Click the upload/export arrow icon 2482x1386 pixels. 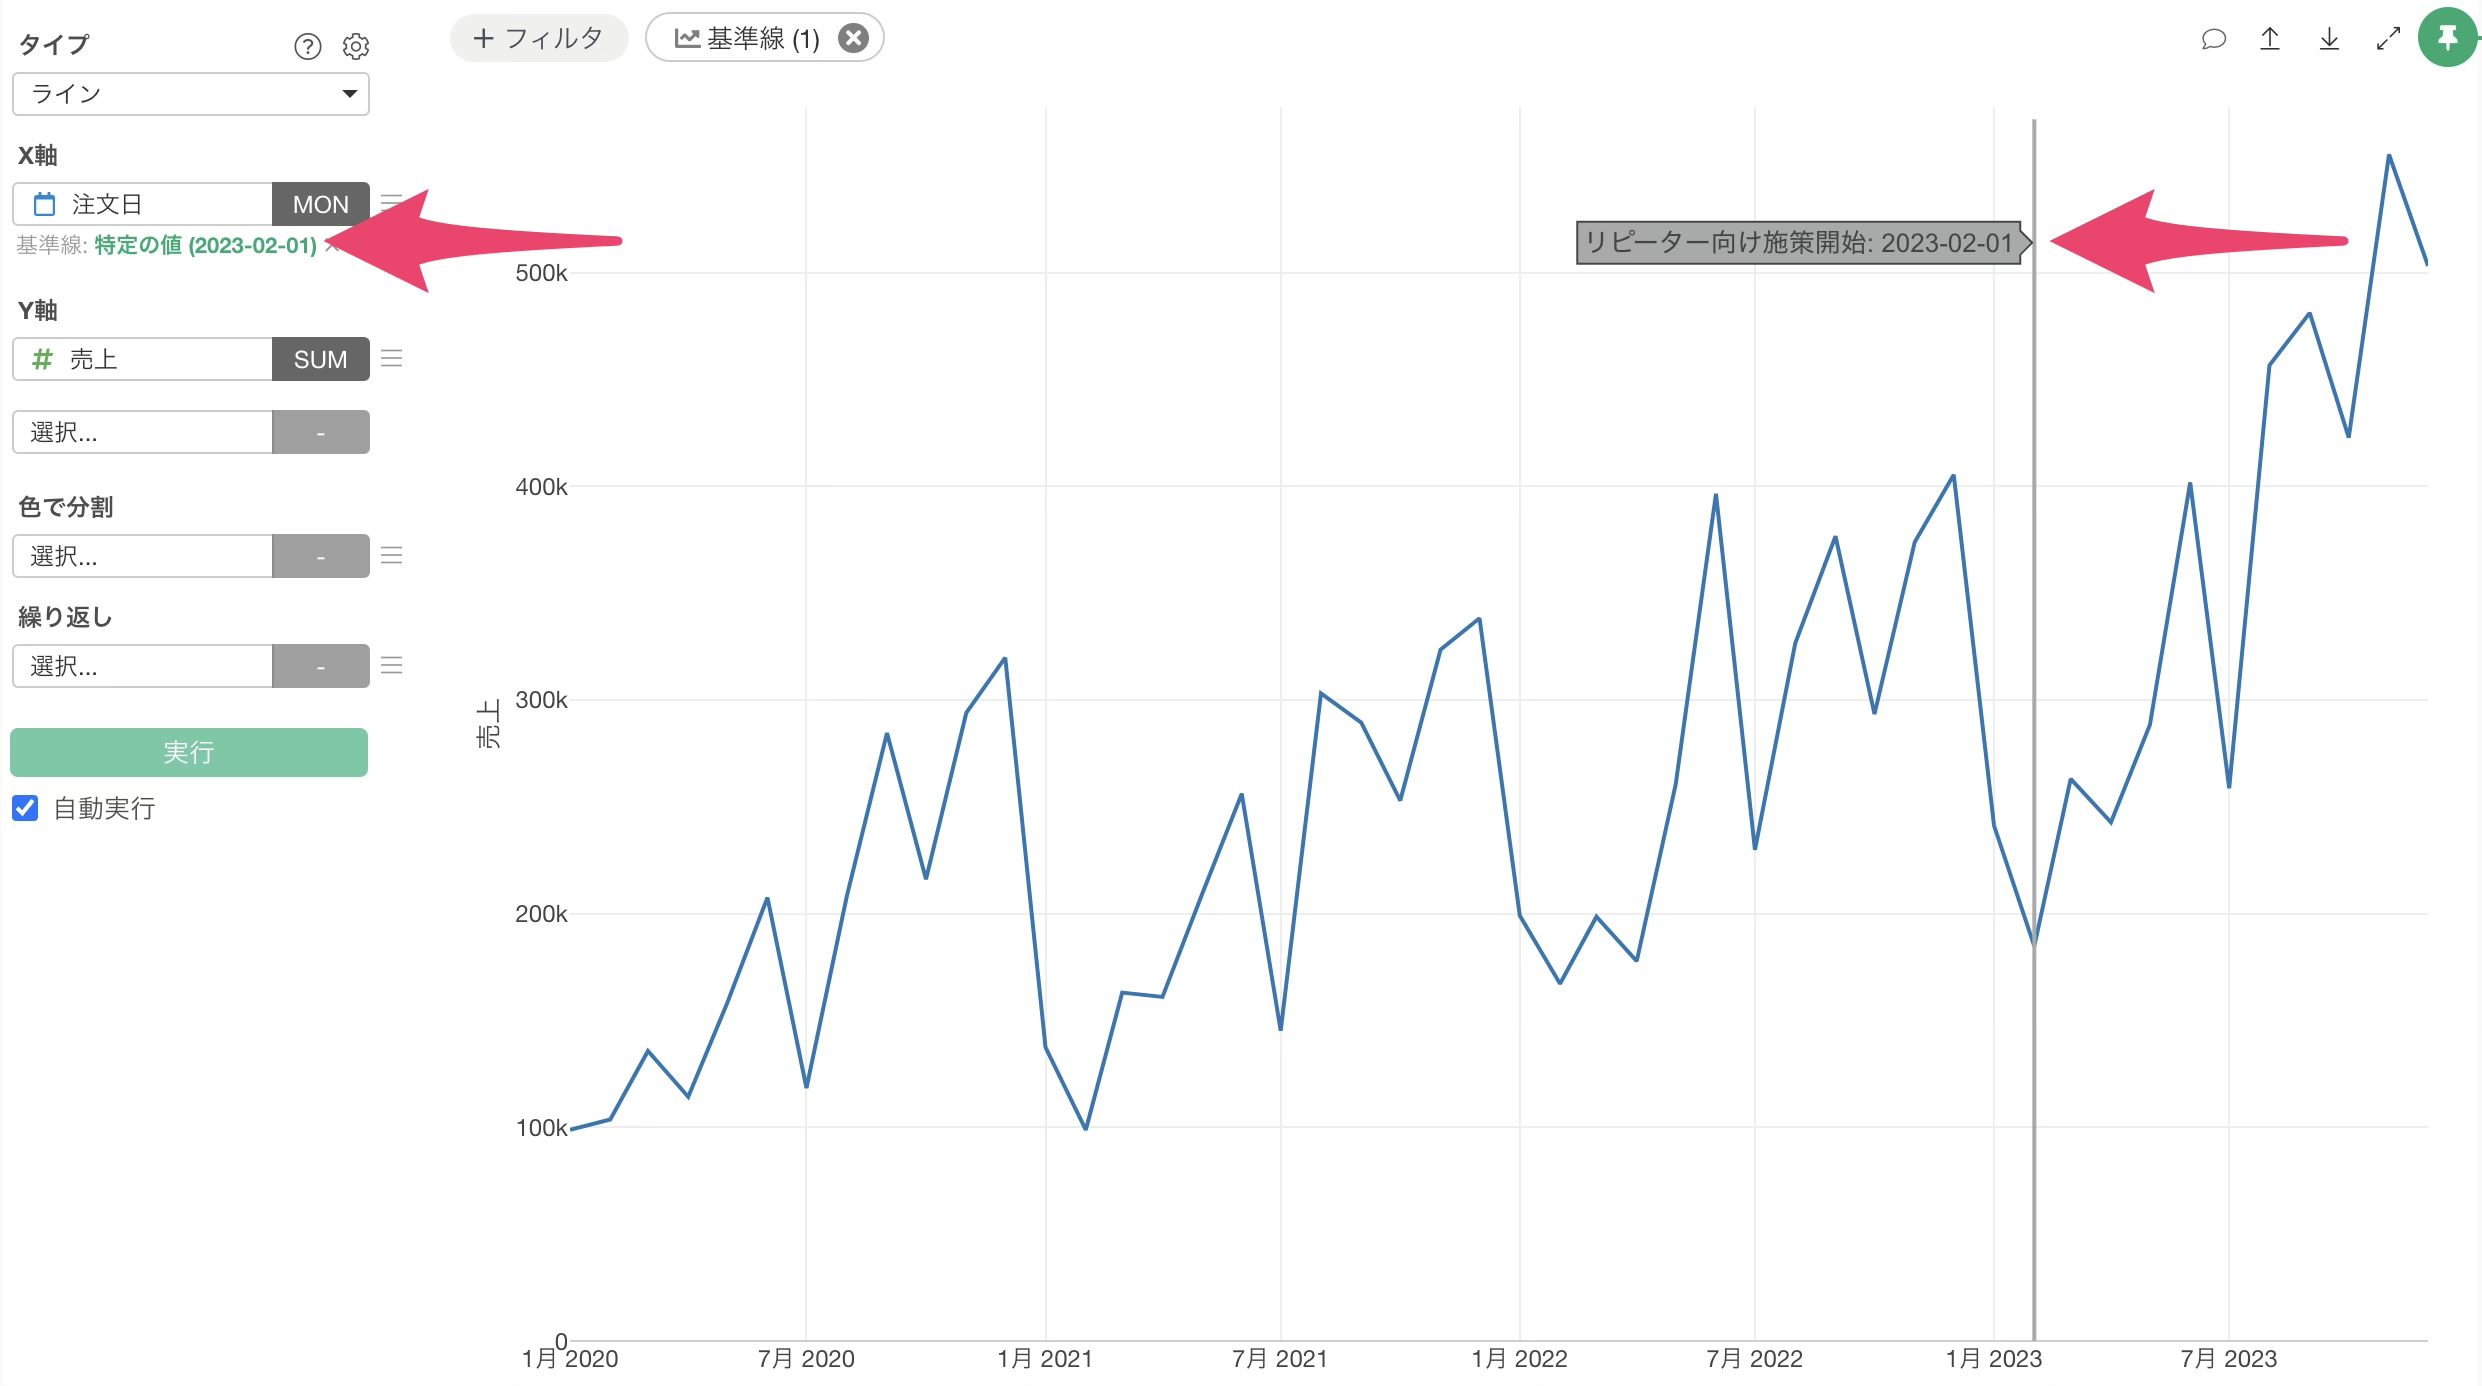click(2270, 39)
